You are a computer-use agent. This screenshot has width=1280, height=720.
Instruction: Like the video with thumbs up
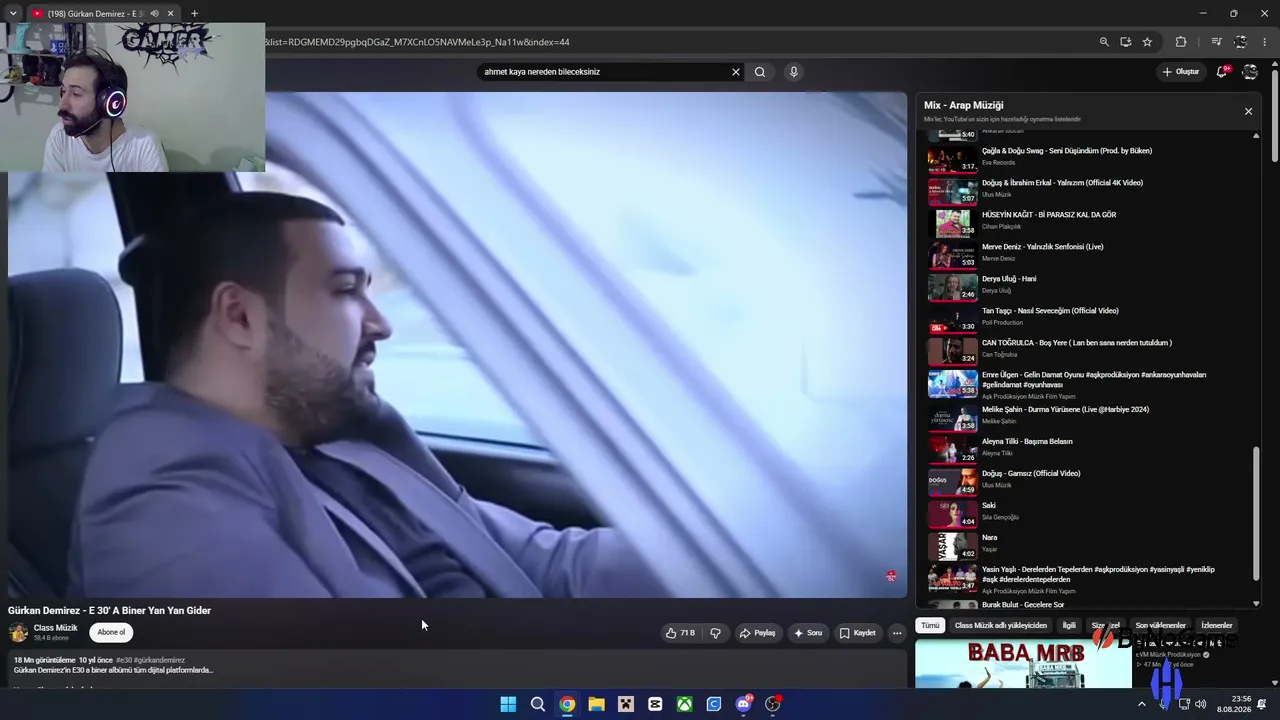click(680, 633)
